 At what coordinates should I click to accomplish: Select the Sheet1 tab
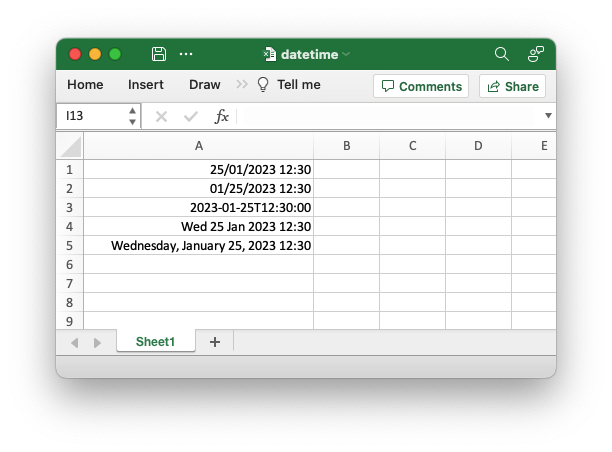(x=155, y=342)
